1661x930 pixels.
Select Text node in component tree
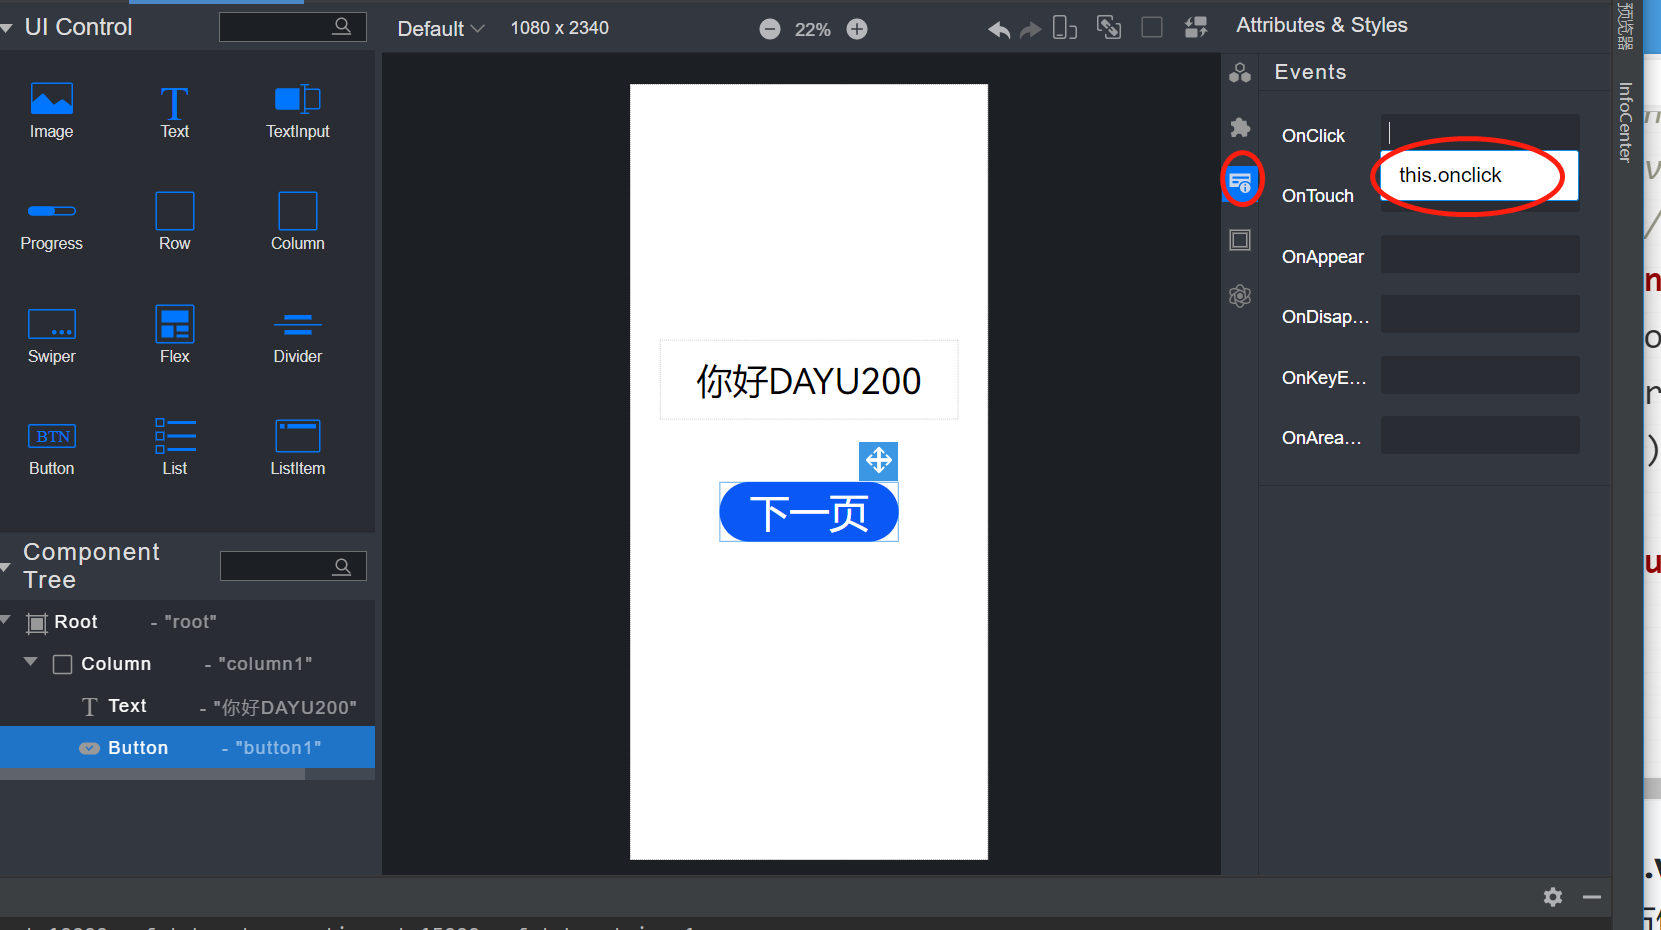(187, 706)
